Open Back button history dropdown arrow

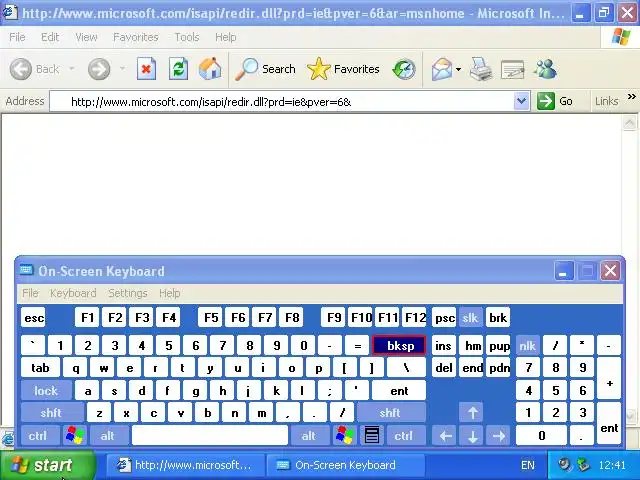72,68
